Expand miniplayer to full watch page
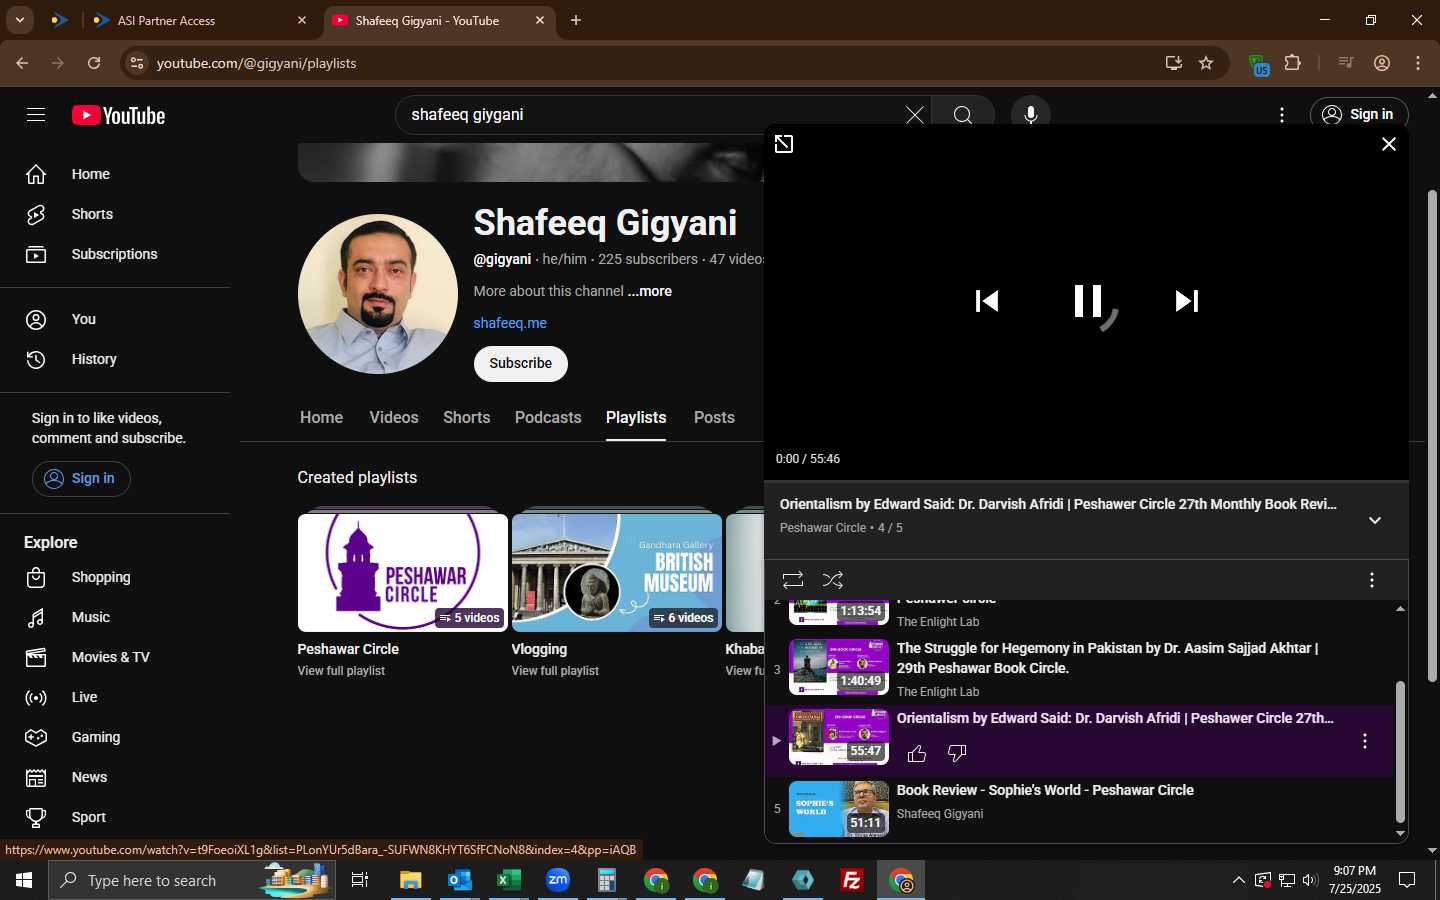Image resolution: width=1440 pixels, height=900 pixels. 784,144
